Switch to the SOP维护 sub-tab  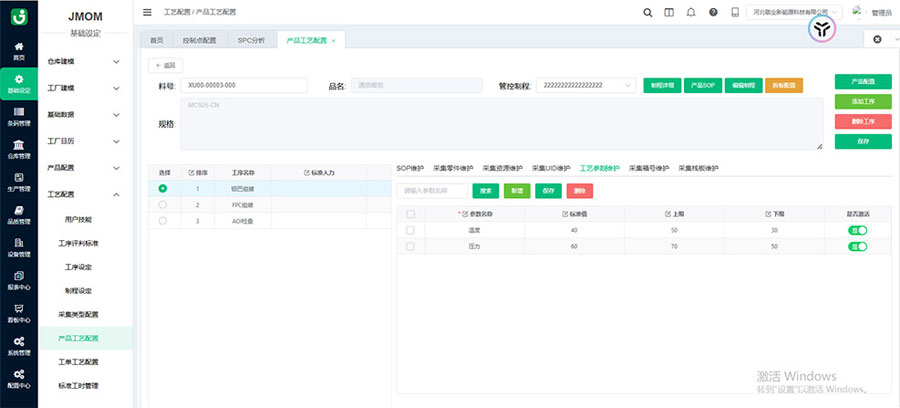411,168
